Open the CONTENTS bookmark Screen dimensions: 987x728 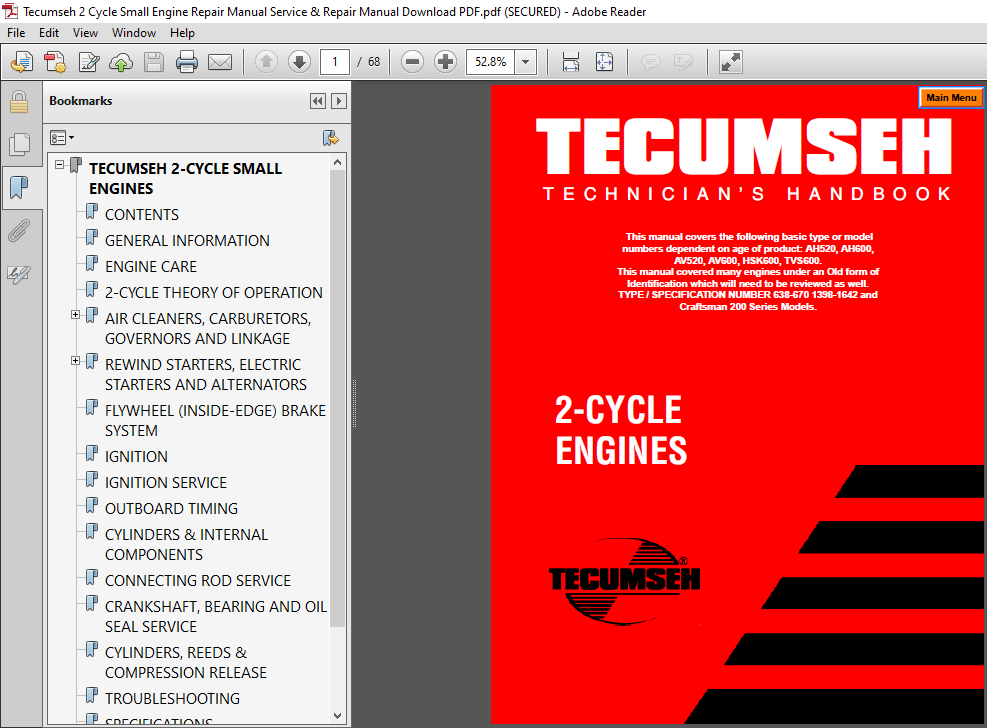click(x=142, y=215)
